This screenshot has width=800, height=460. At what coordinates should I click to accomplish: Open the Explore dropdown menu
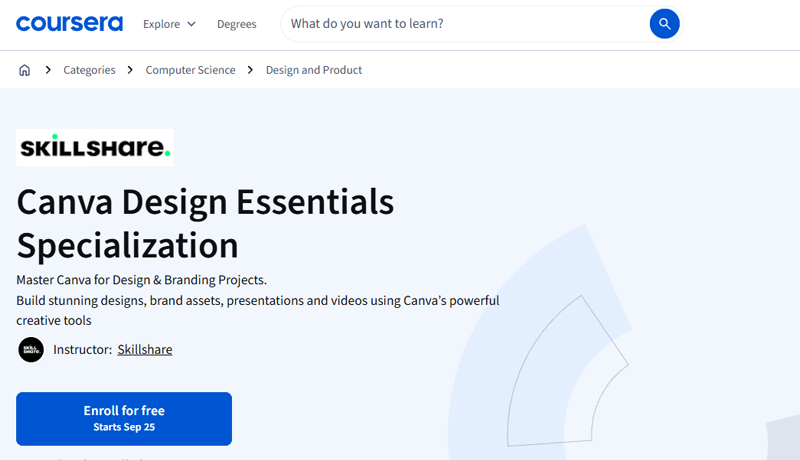[169, 24]
